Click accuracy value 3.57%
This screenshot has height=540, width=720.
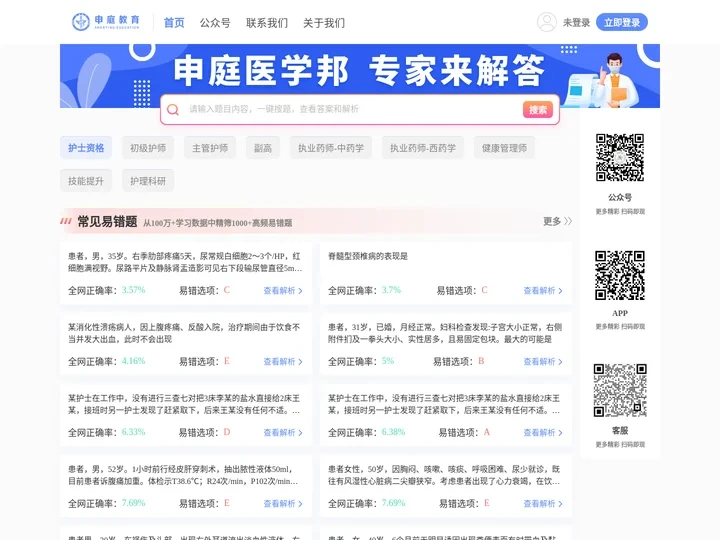coord(134,290)
